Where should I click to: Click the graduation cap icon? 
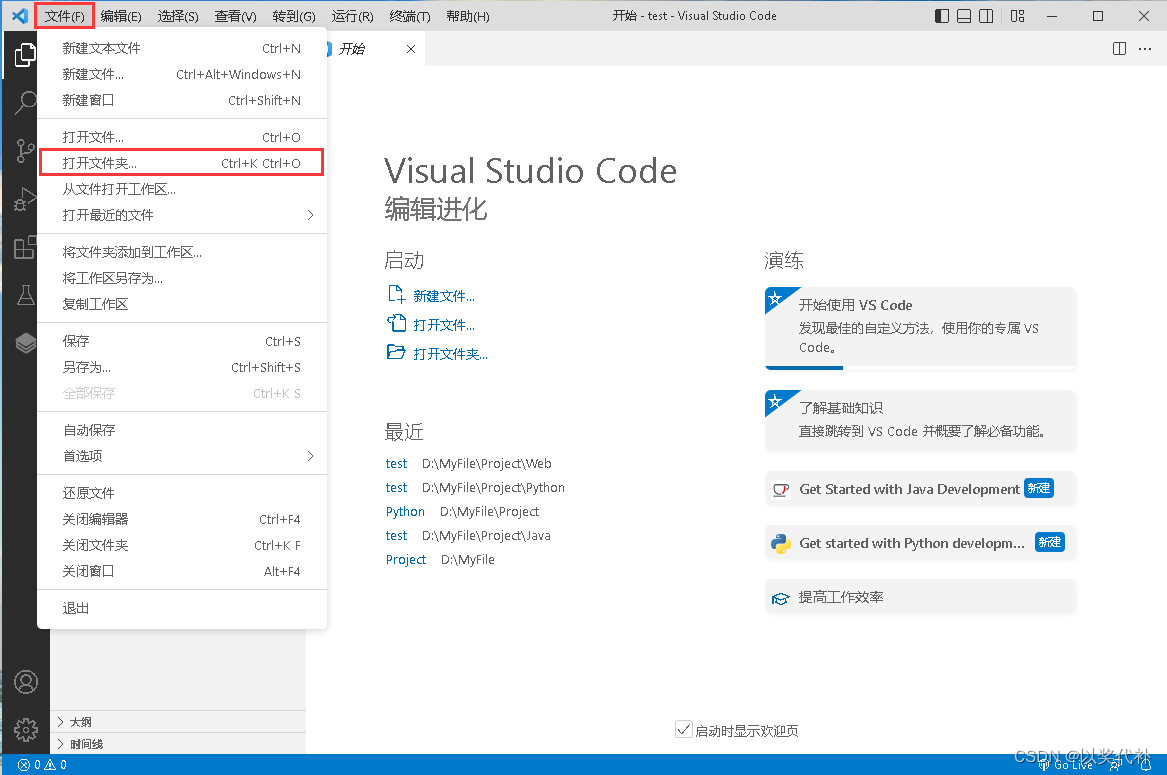coord(781,598)
